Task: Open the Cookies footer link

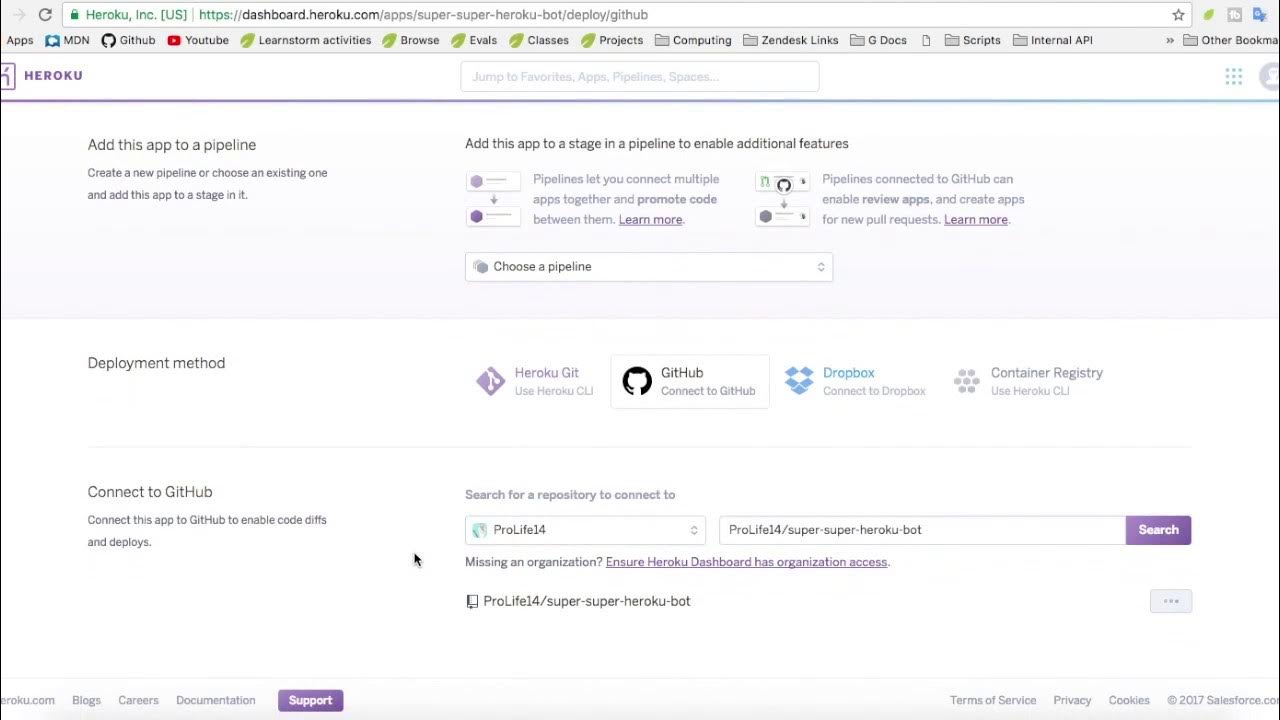Action: pos(1129,700)
